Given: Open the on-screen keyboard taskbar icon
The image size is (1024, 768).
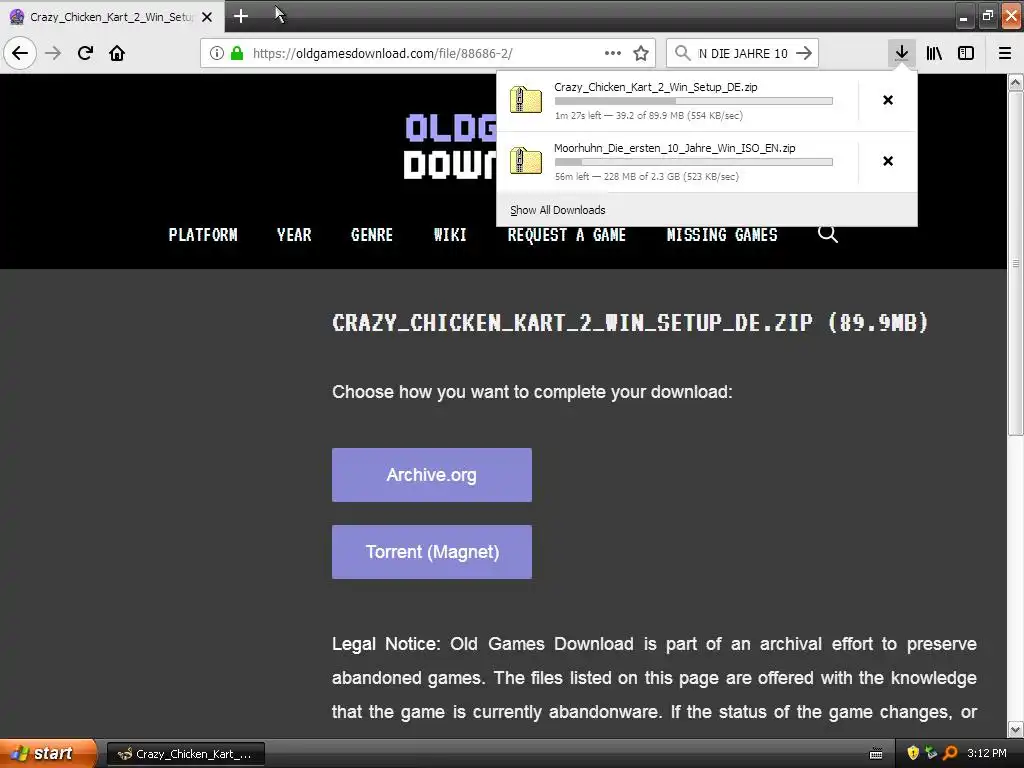Looking at the screenshot, I should pos(876,754).
